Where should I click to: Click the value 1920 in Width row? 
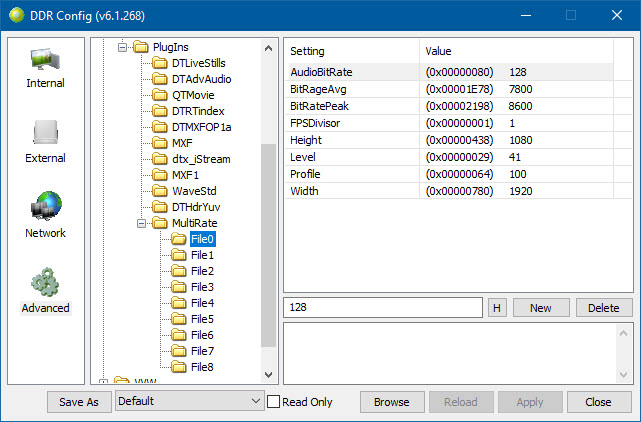(520, 191)
